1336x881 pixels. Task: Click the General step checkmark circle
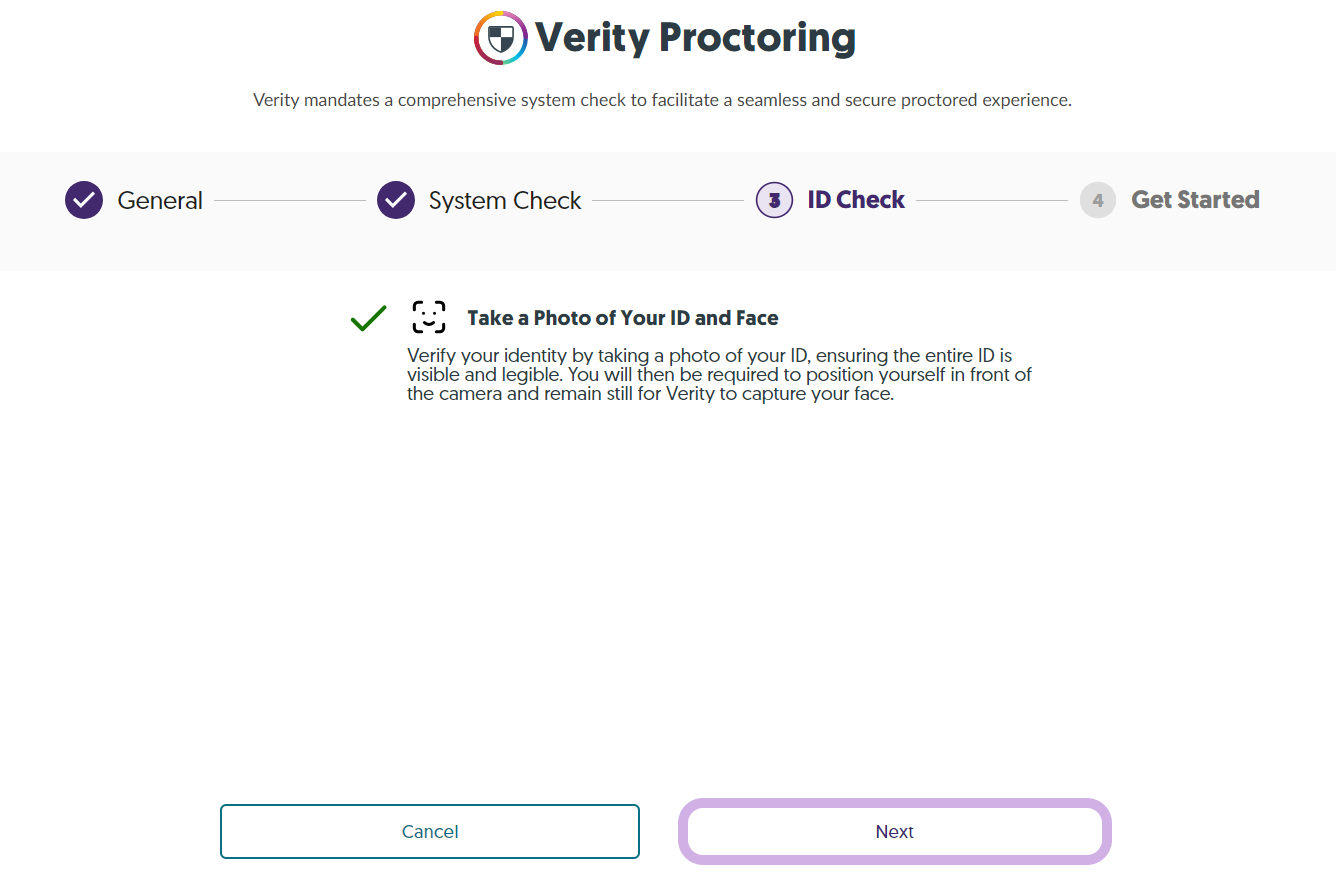[x=84, y=200]
